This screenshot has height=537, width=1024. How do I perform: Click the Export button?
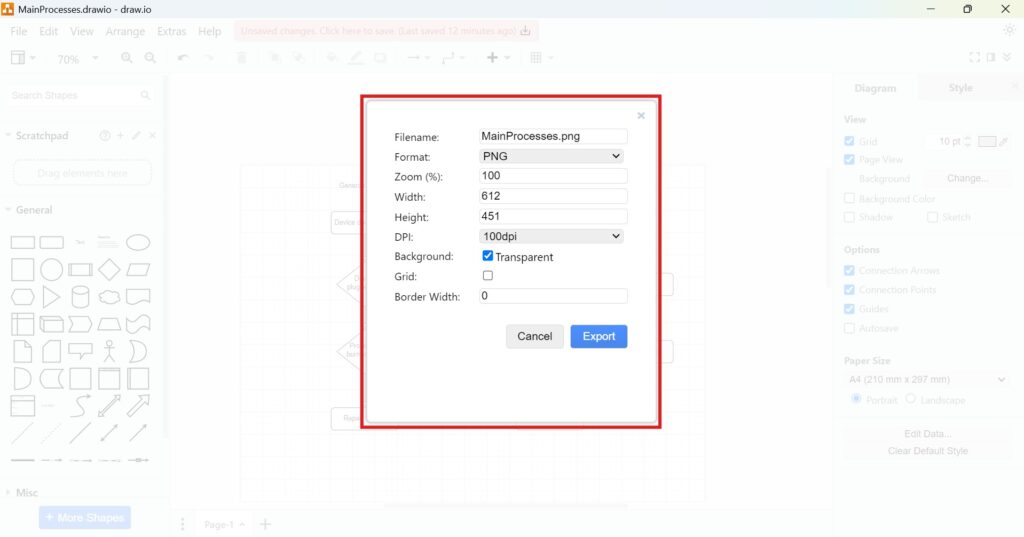(598, 336)
